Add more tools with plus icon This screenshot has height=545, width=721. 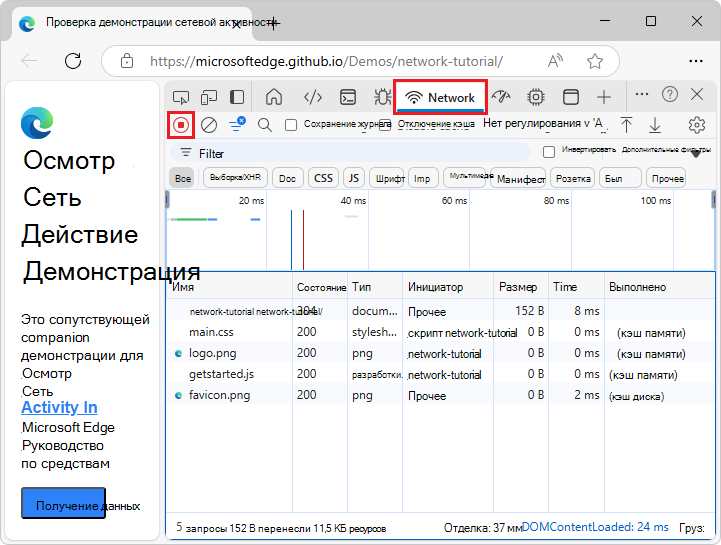pyautogui.click(x=604, y=97)
